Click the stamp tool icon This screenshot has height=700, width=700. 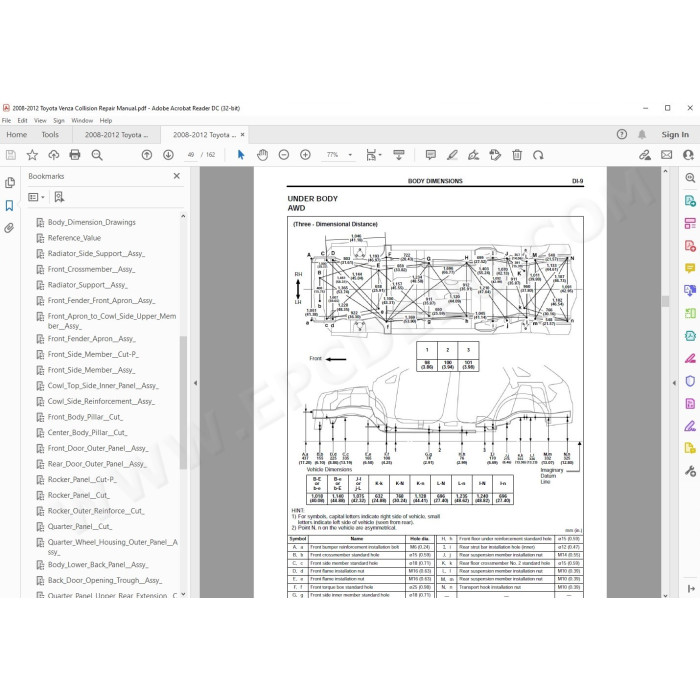click(495, 155)
